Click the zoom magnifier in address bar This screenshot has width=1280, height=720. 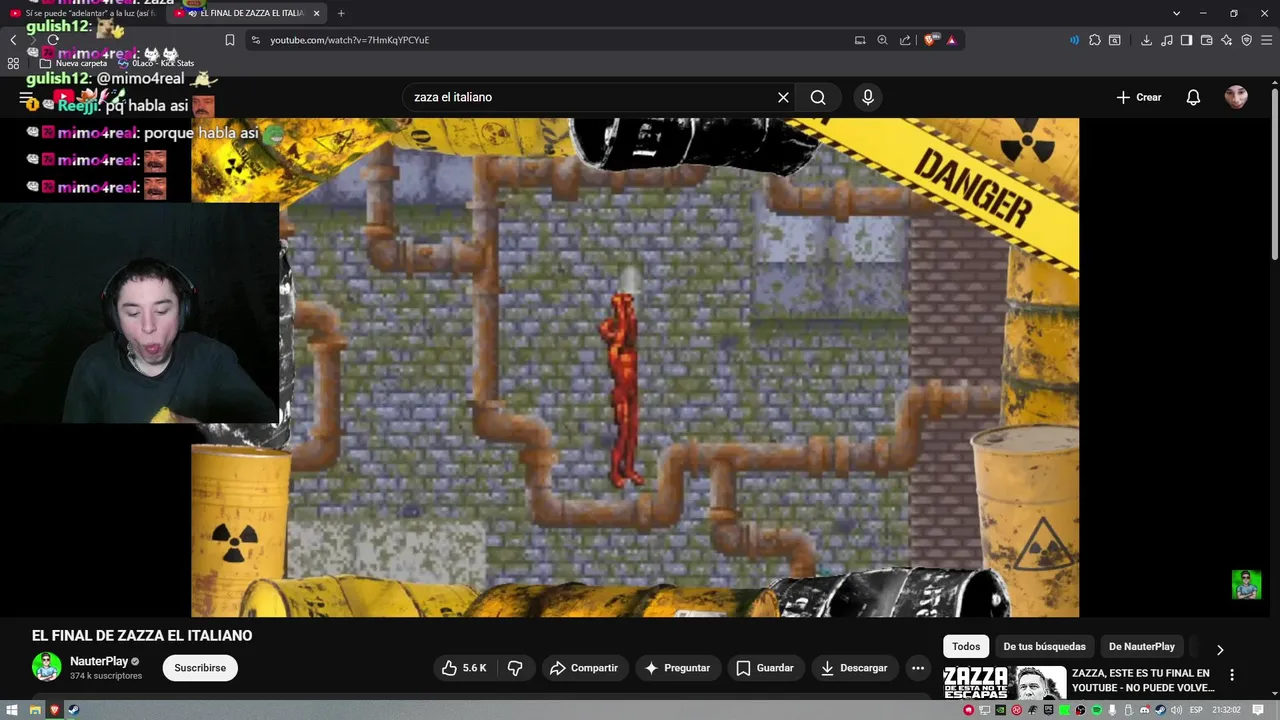coord(882,40)
